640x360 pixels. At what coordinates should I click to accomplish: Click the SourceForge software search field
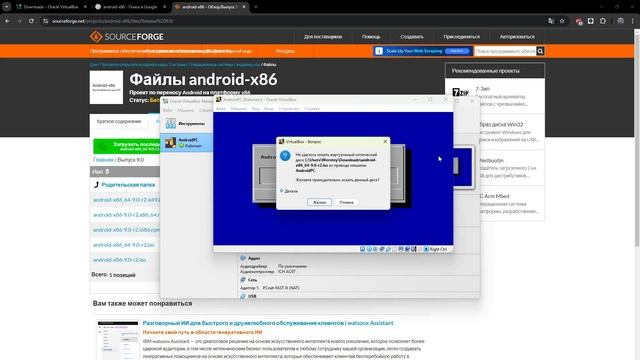pos(505,51)
